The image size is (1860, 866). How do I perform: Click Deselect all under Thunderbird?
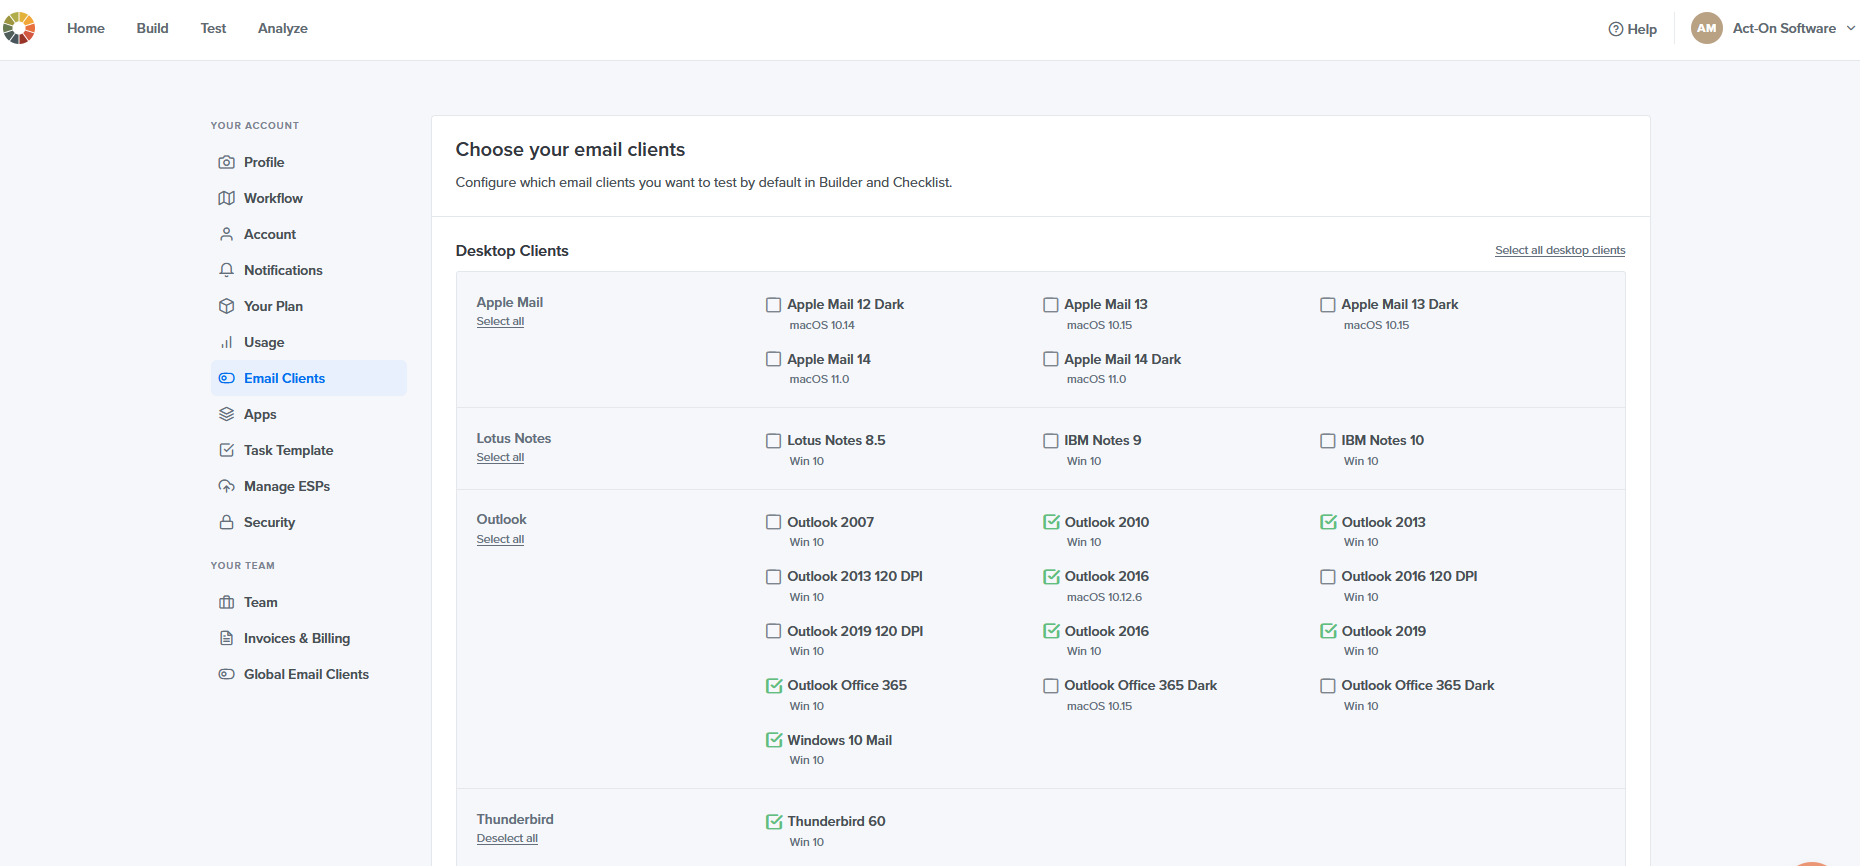click(x=507, y=838)
